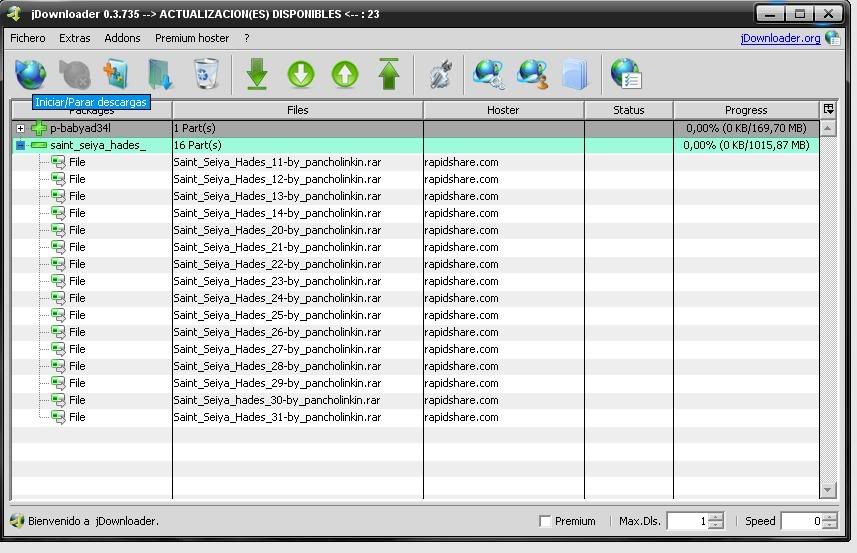
Task: Click the globe with wrench reconnect icon
Action: [x=488, y=74]
